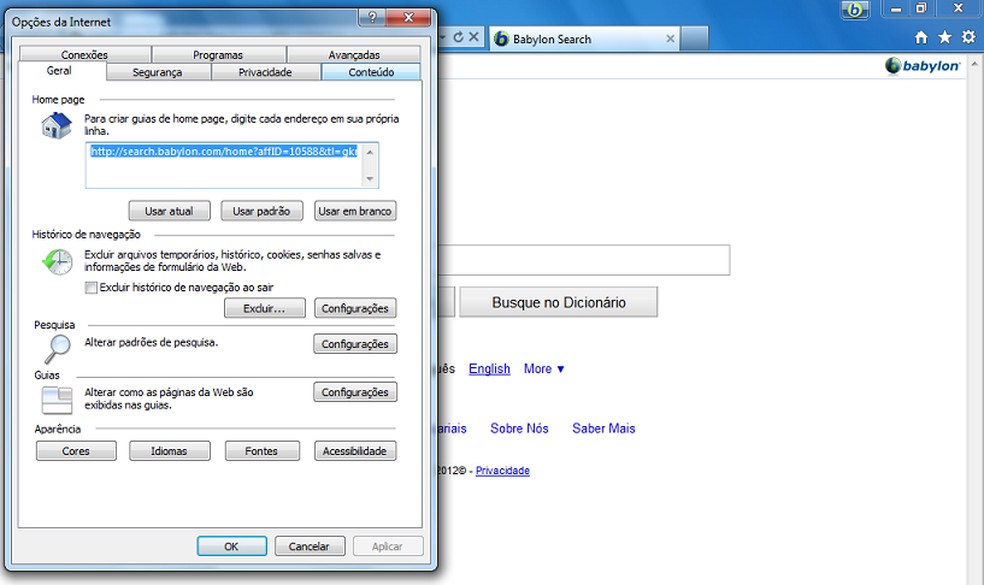Image resolution: width=984 pixels, height=585 pixels.
Task: Switch to the Programas tab
Action: 218,55
